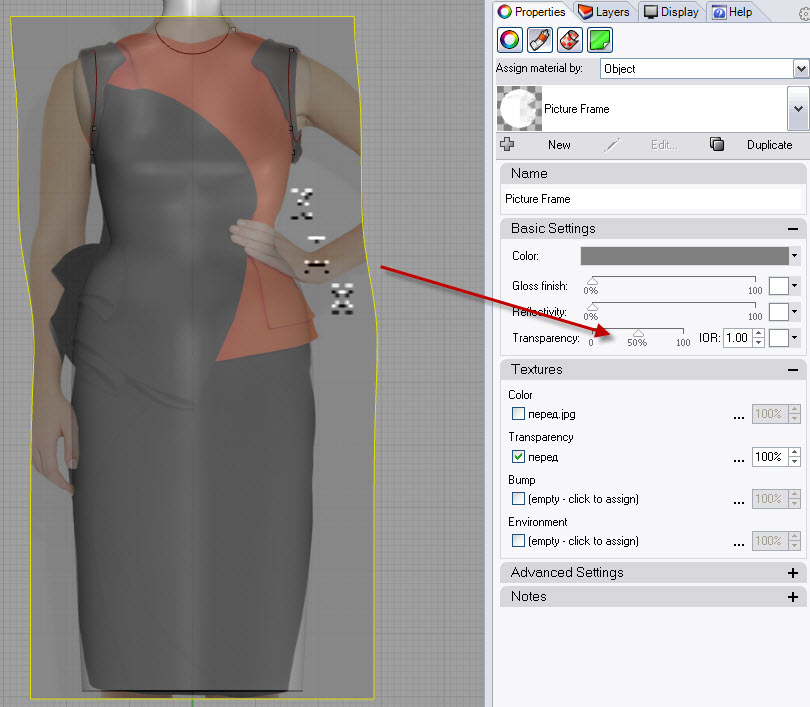Click the Name field containing Picture Frame
The image size is (810, 707).
650,199
